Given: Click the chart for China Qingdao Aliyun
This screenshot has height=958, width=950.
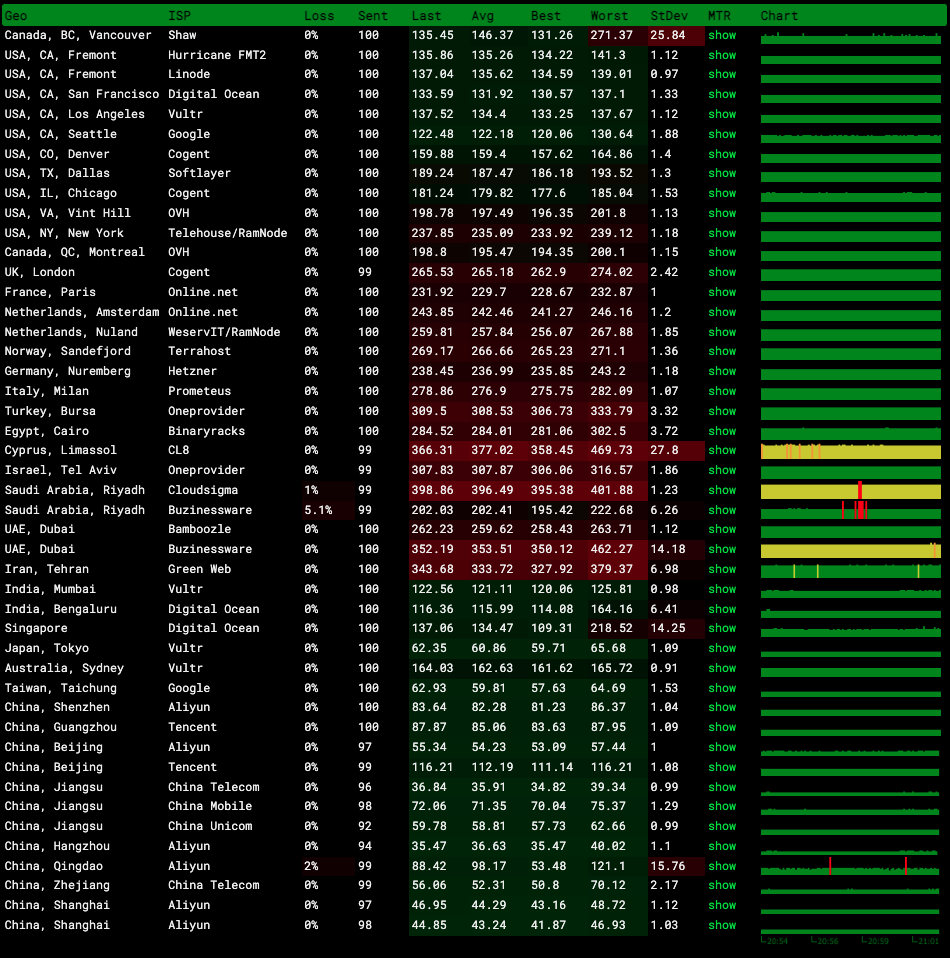Looking at the screenshot, I should [850, 866].
